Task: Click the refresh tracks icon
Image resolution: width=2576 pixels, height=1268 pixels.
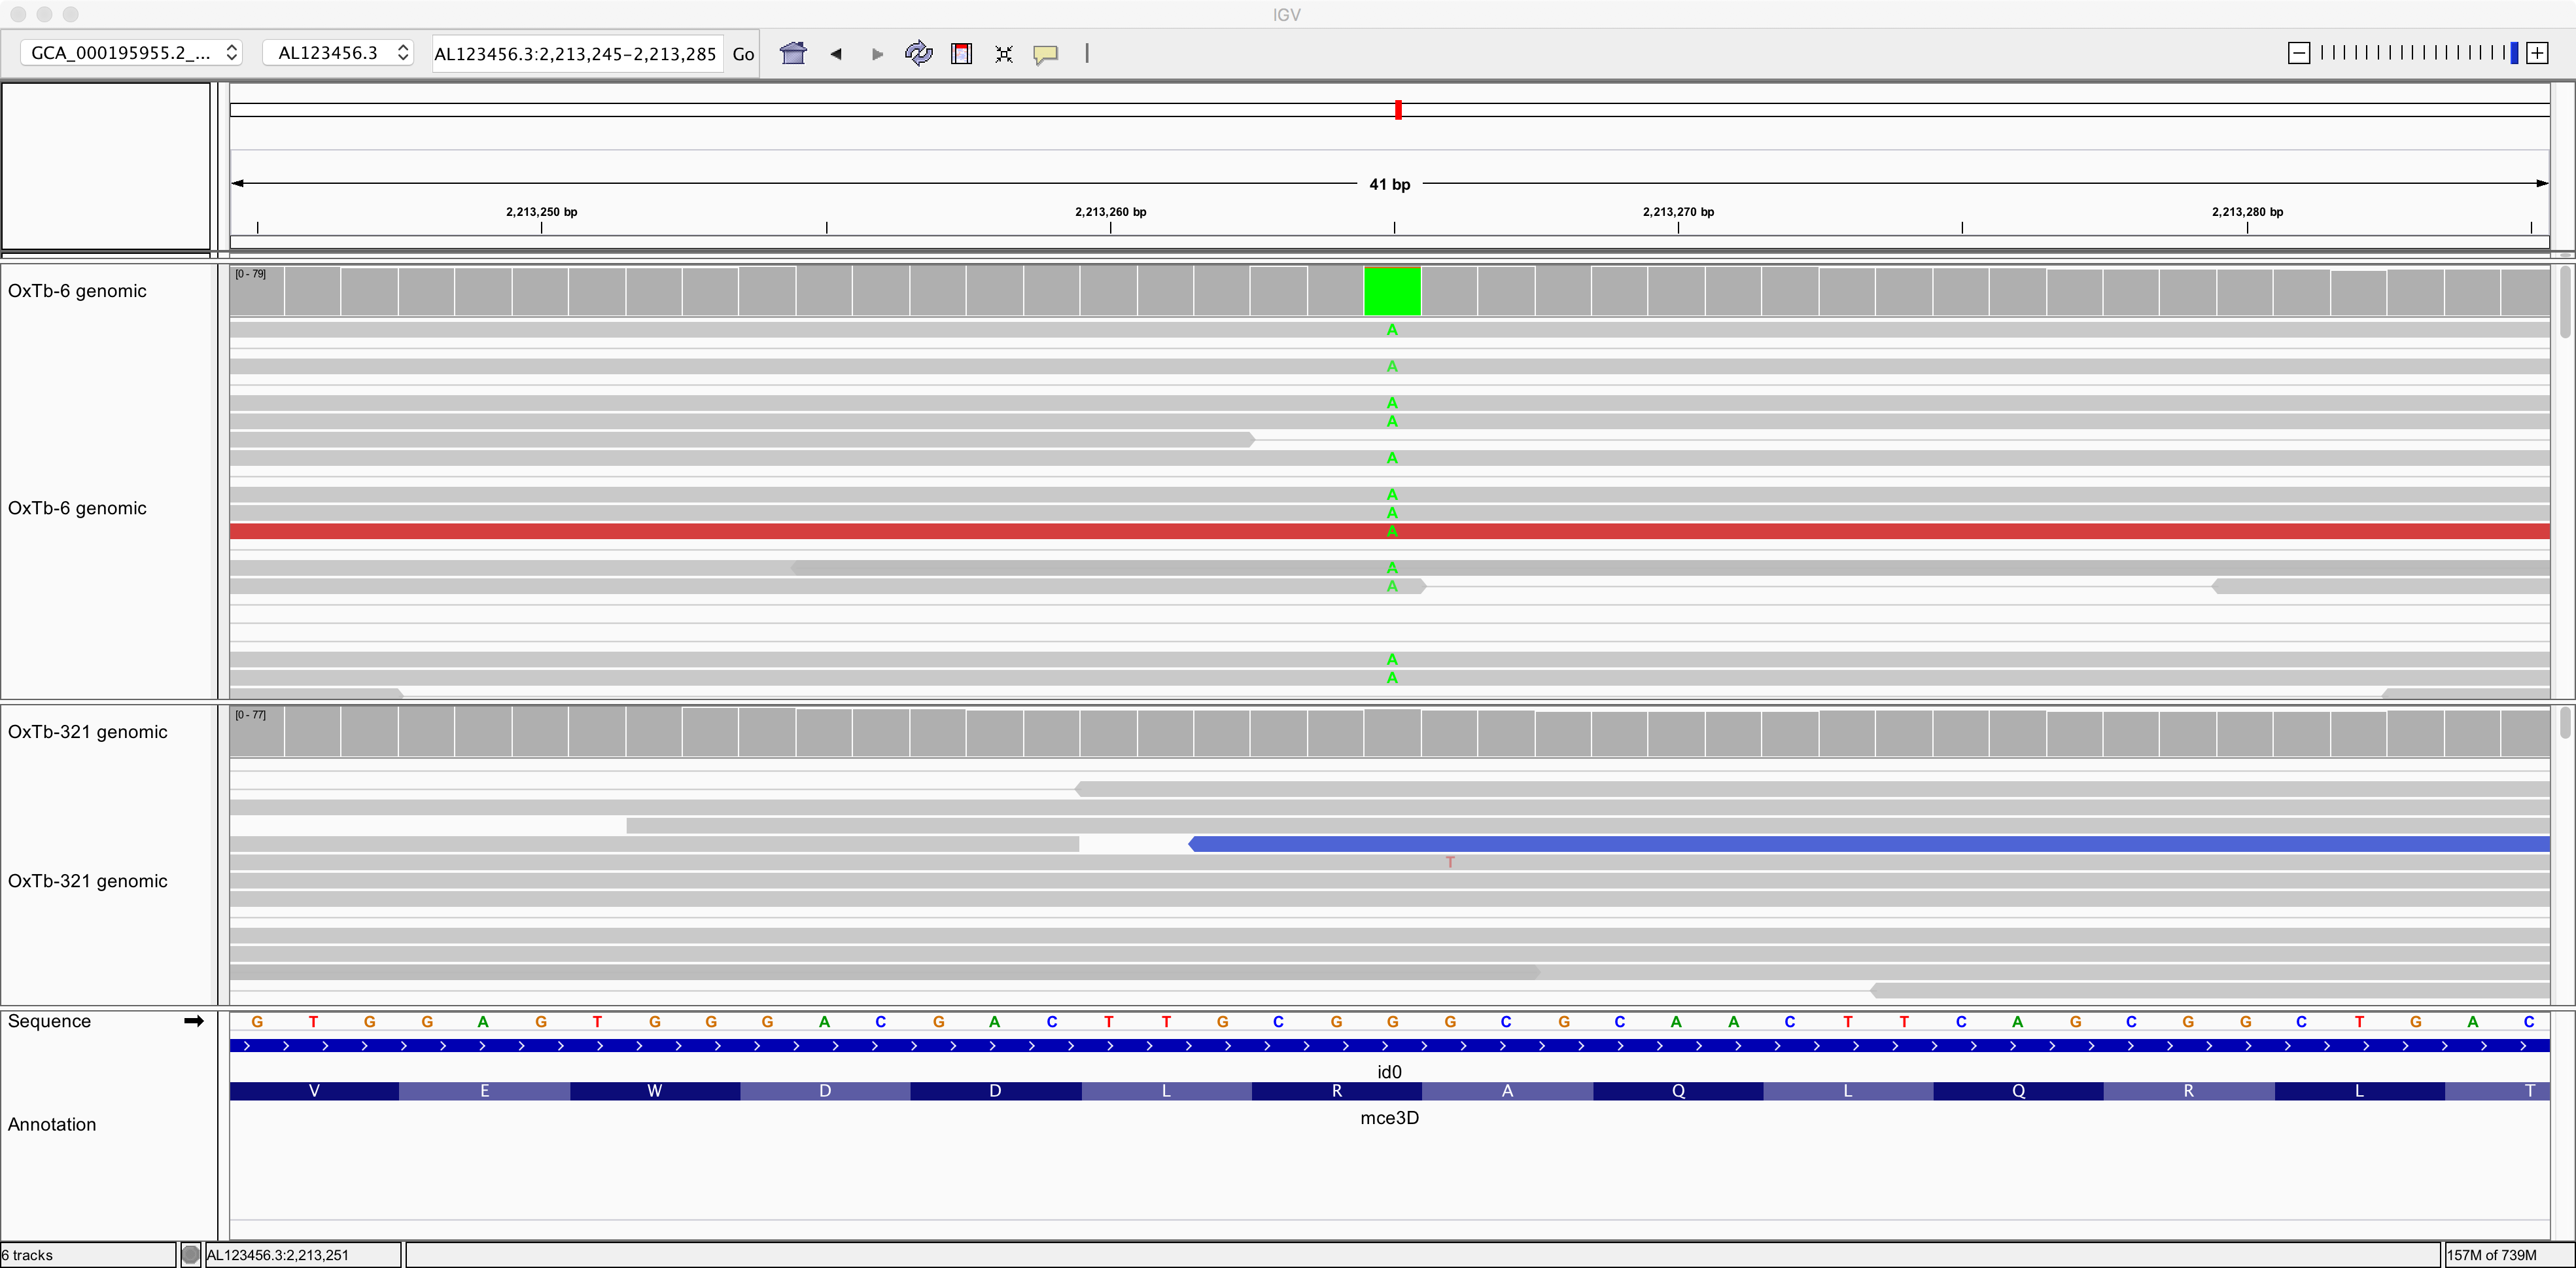Action: [x=918, y=53]
